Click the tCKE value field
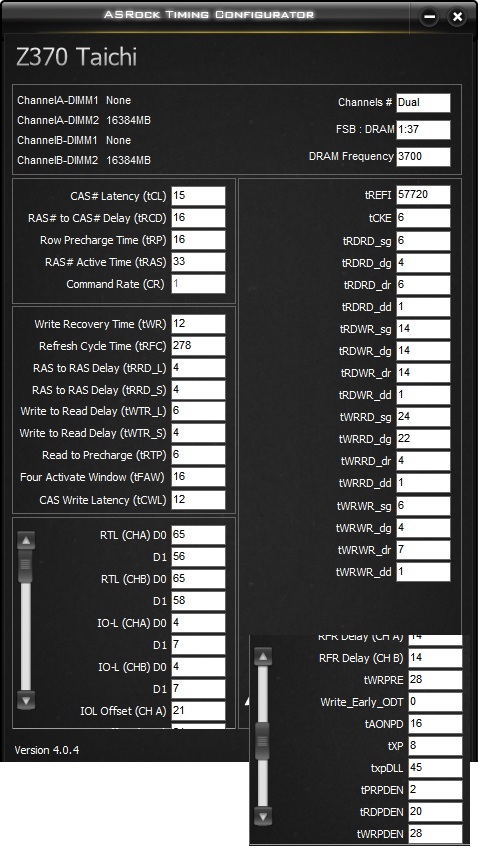This screenshot has height=864, width=492. click(x=423, y=218)
